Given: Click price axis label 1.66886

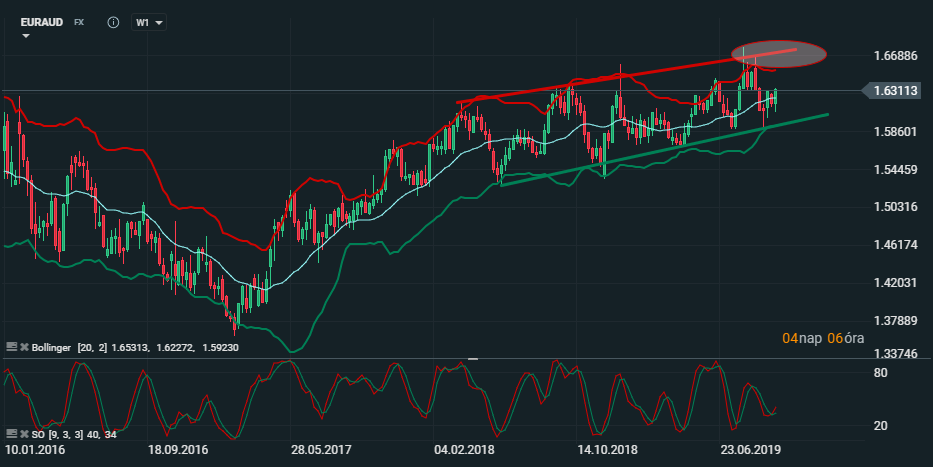Looking at the screenshot, I should 896,56.
